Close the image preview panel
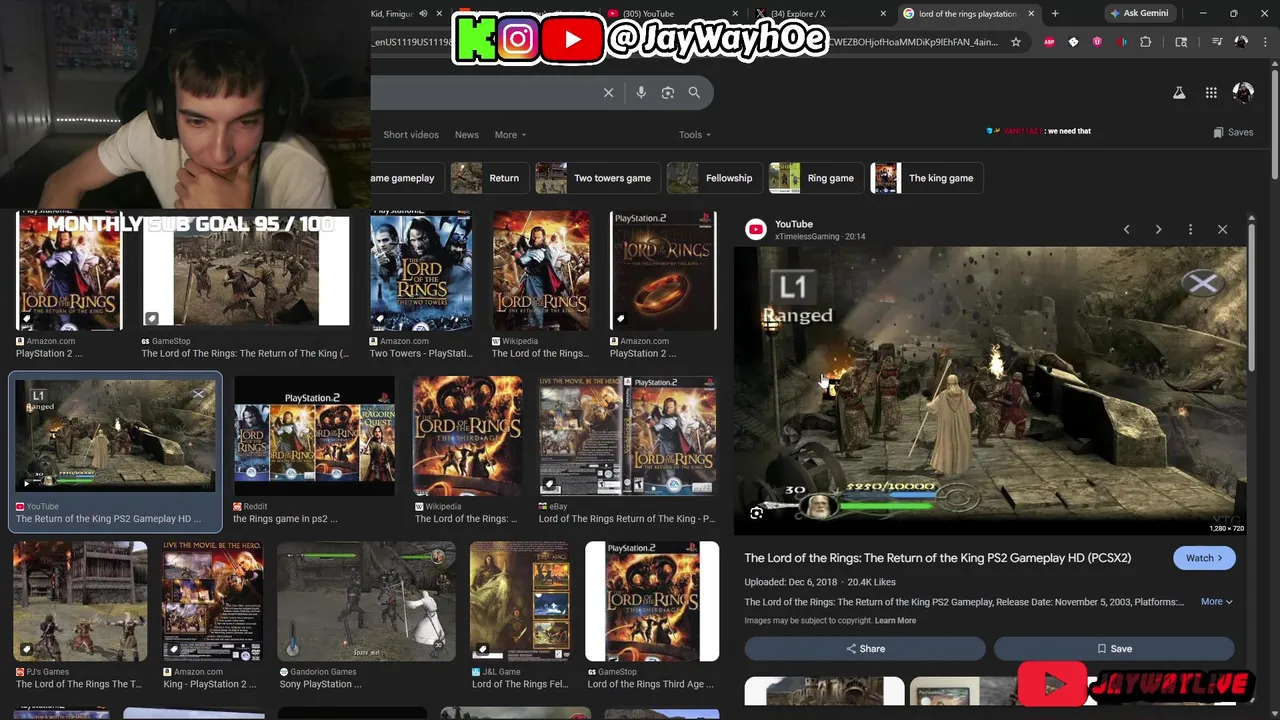This screenshot has height=720, width=1280. coord(1222,229)
